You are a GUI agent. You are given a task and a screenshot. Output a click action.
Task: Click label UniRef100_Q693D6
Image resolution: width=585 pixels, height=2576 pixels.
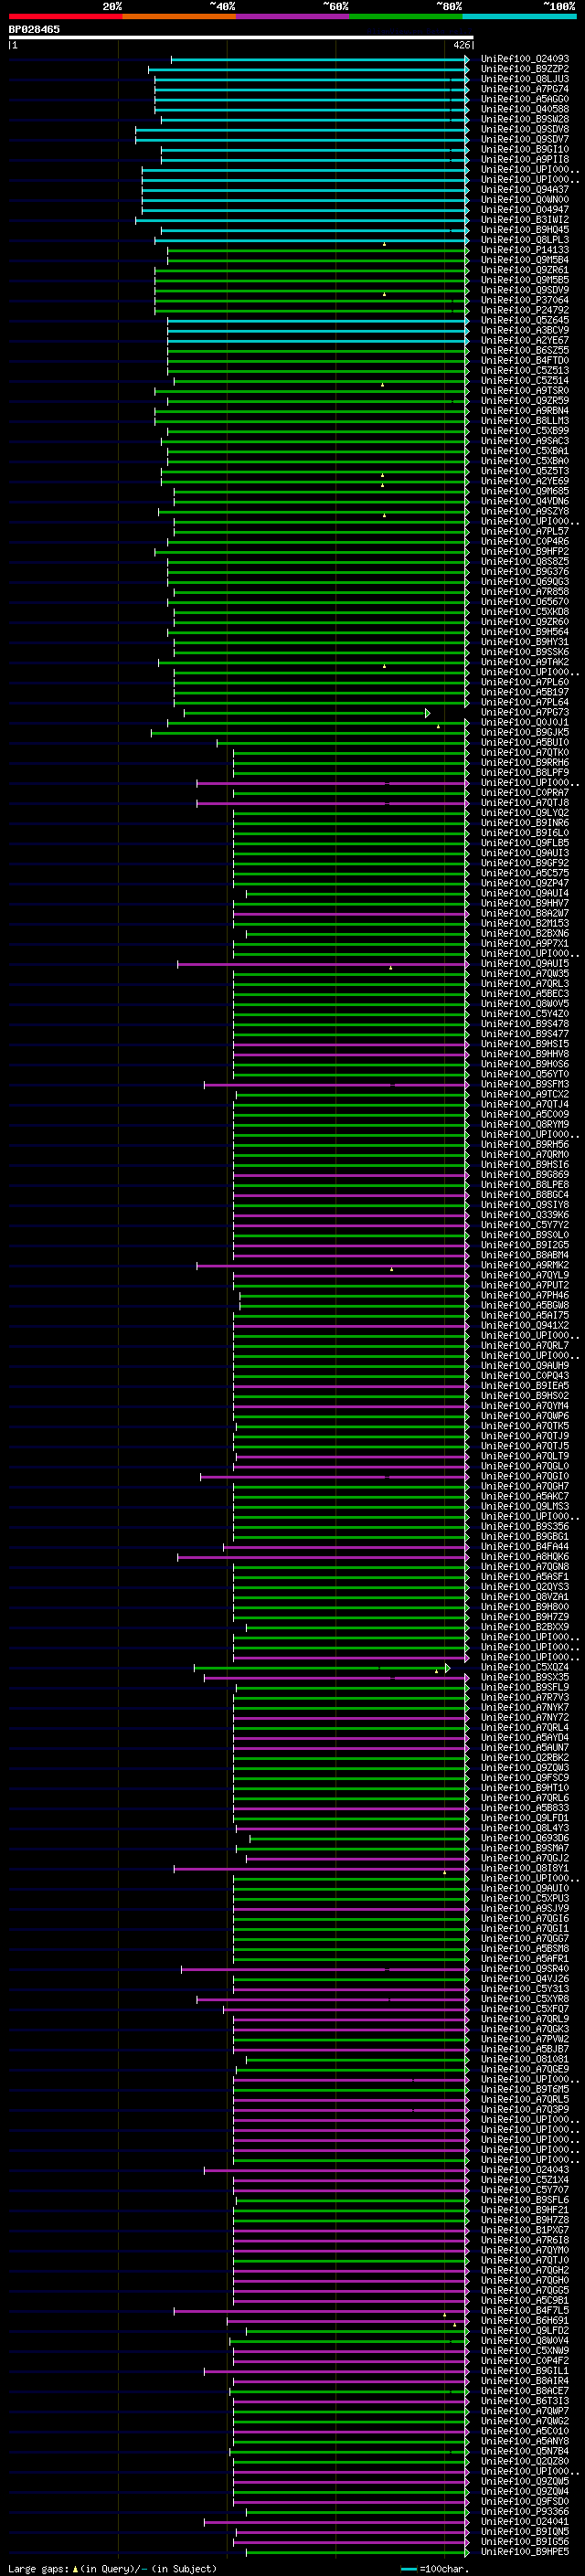click(525, 1838)
